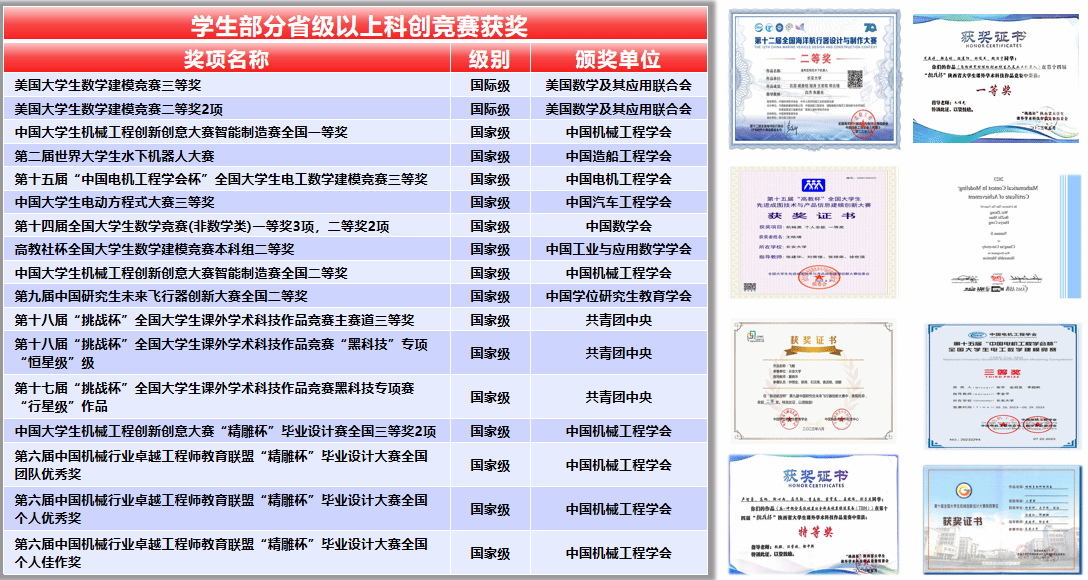Select the 第十七届挑战杯 行星级作品 entry
Image resolution: width=1088 pixels, height=580 pixels.
coord(214,397)
